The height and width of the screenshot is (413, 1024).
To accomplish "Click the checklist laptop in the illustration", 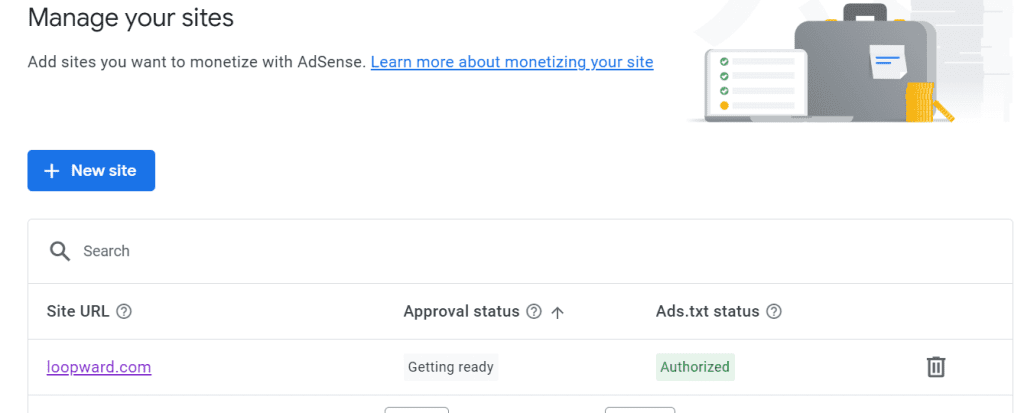I will [750, 83].
